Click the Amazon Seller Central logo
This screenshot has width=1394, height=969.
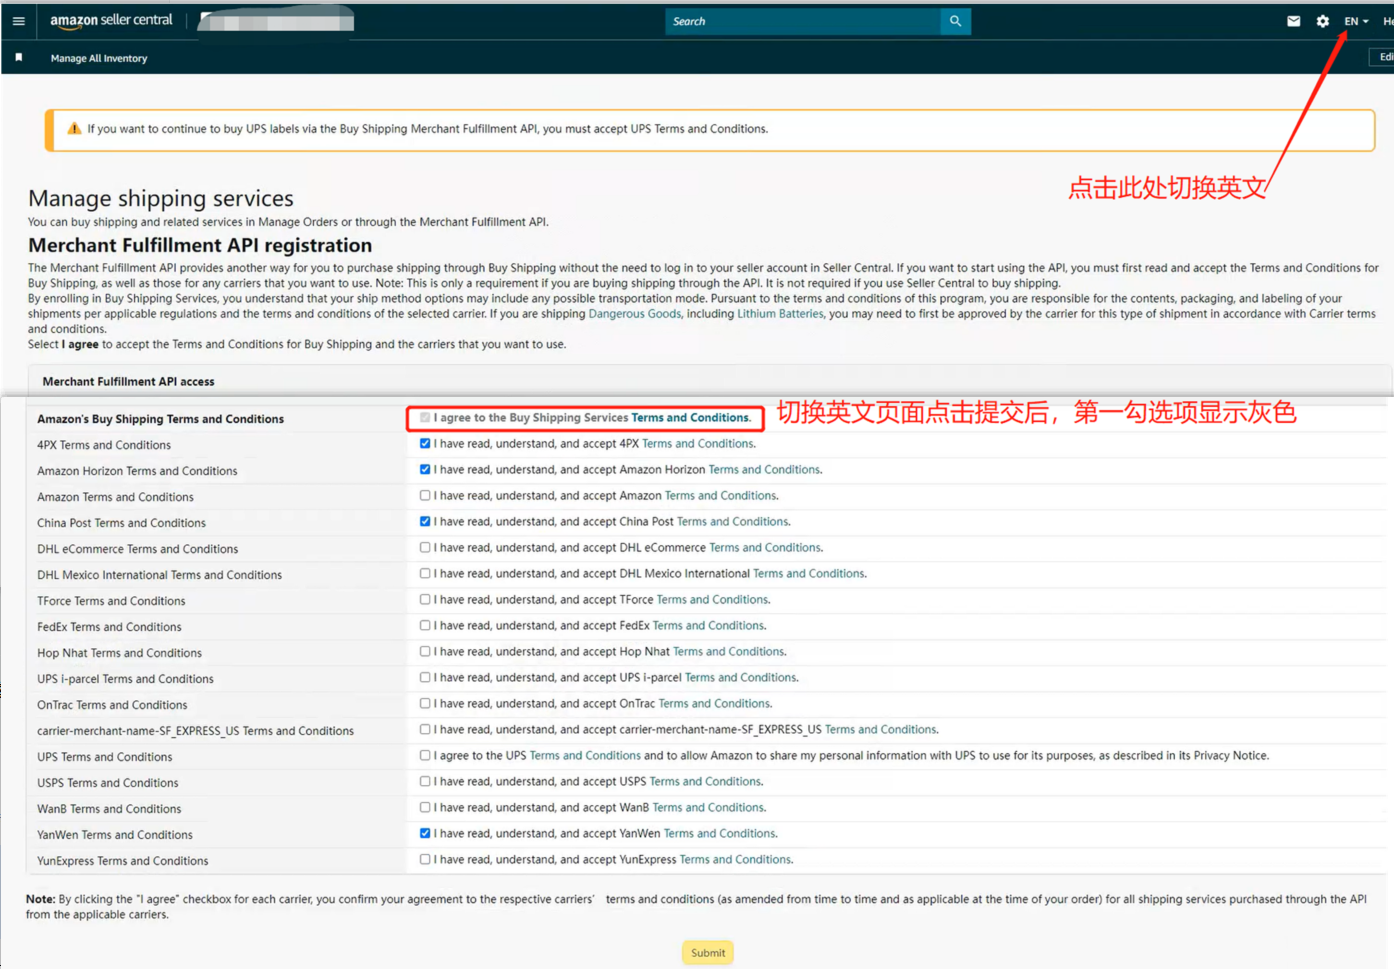[111, 21]
